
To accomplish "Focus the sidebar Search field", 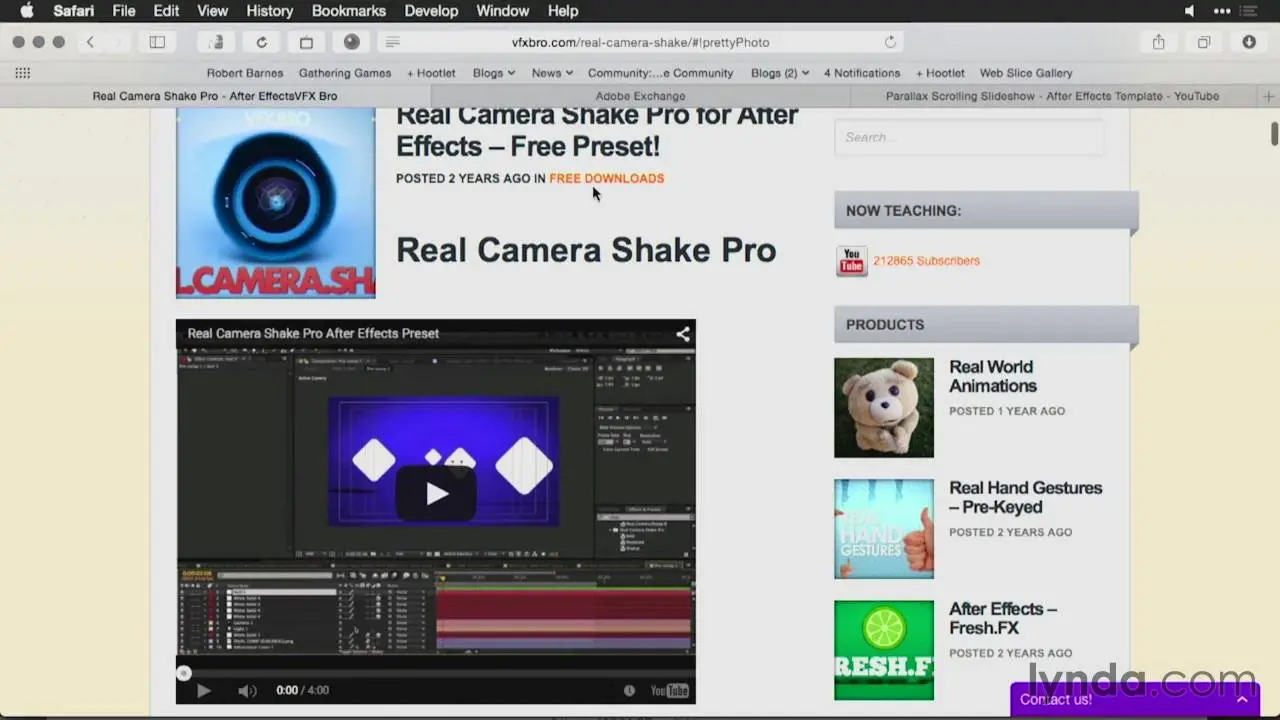I will pyautogui.click(x=969, y=137).
